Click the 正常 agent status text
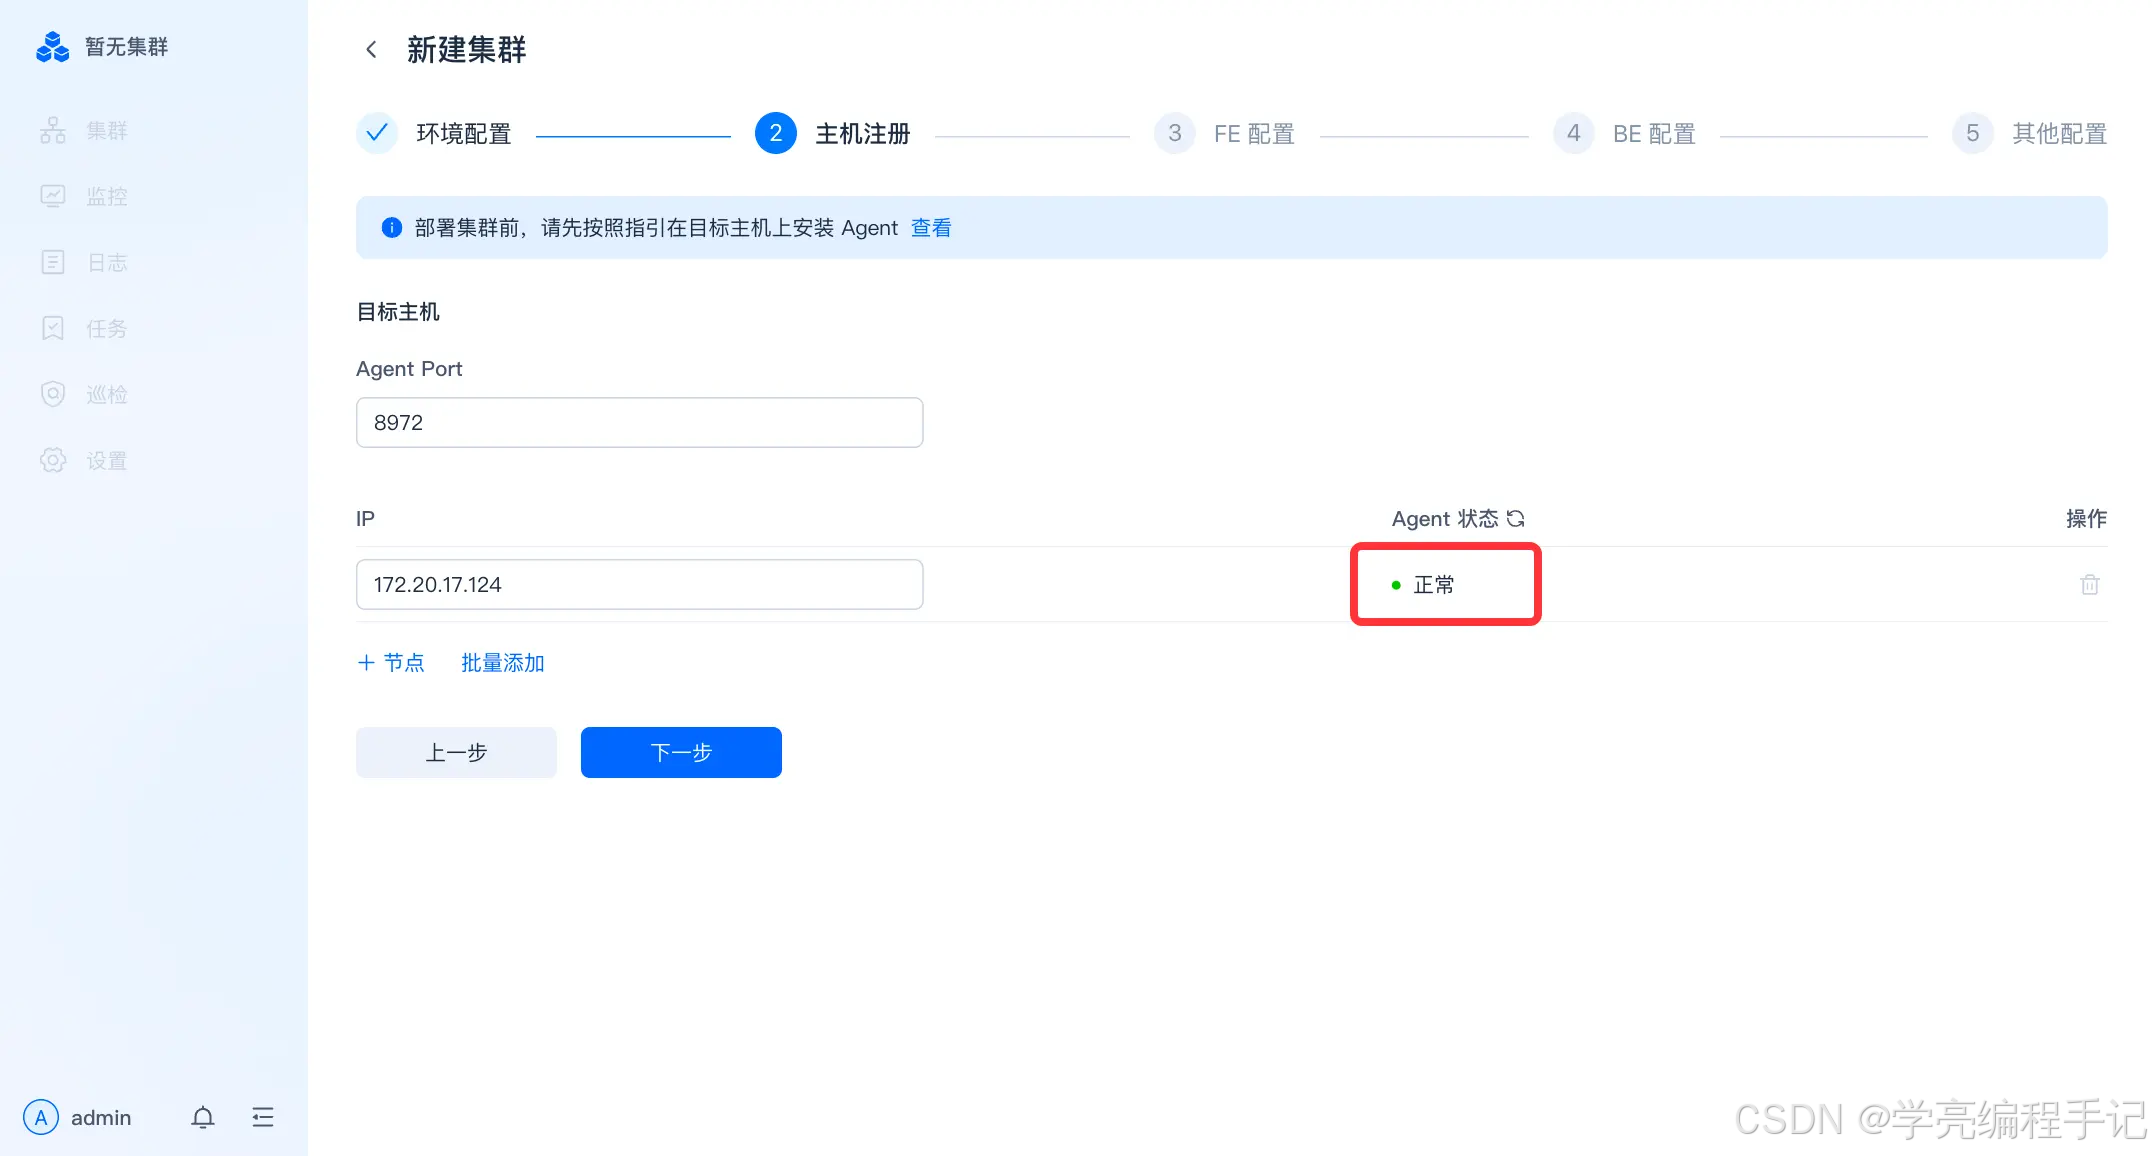 (1434, 585)
